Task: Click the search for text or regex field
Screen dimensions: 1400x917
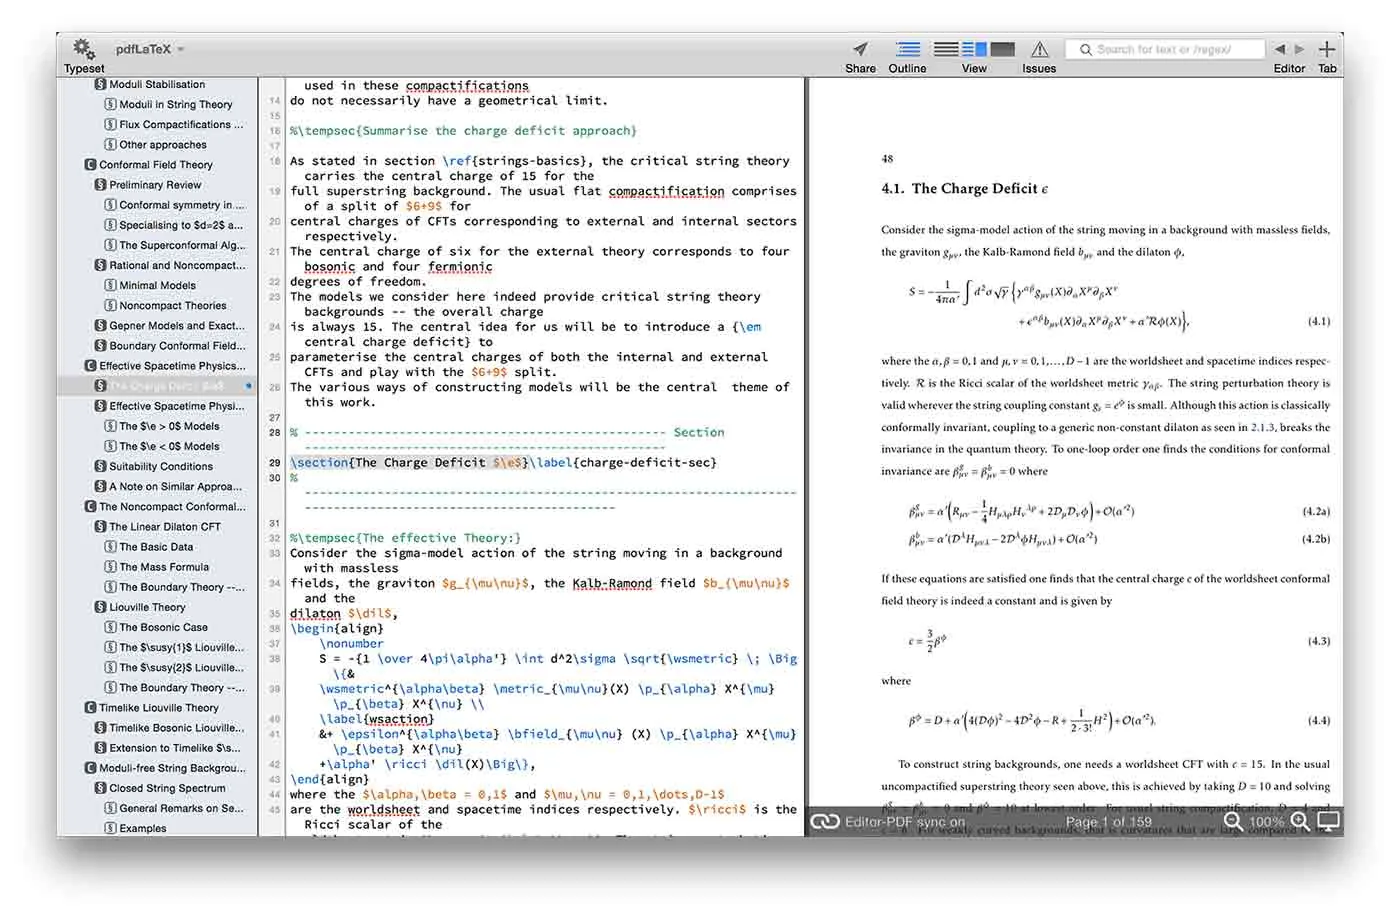Action: point(1164,49)
